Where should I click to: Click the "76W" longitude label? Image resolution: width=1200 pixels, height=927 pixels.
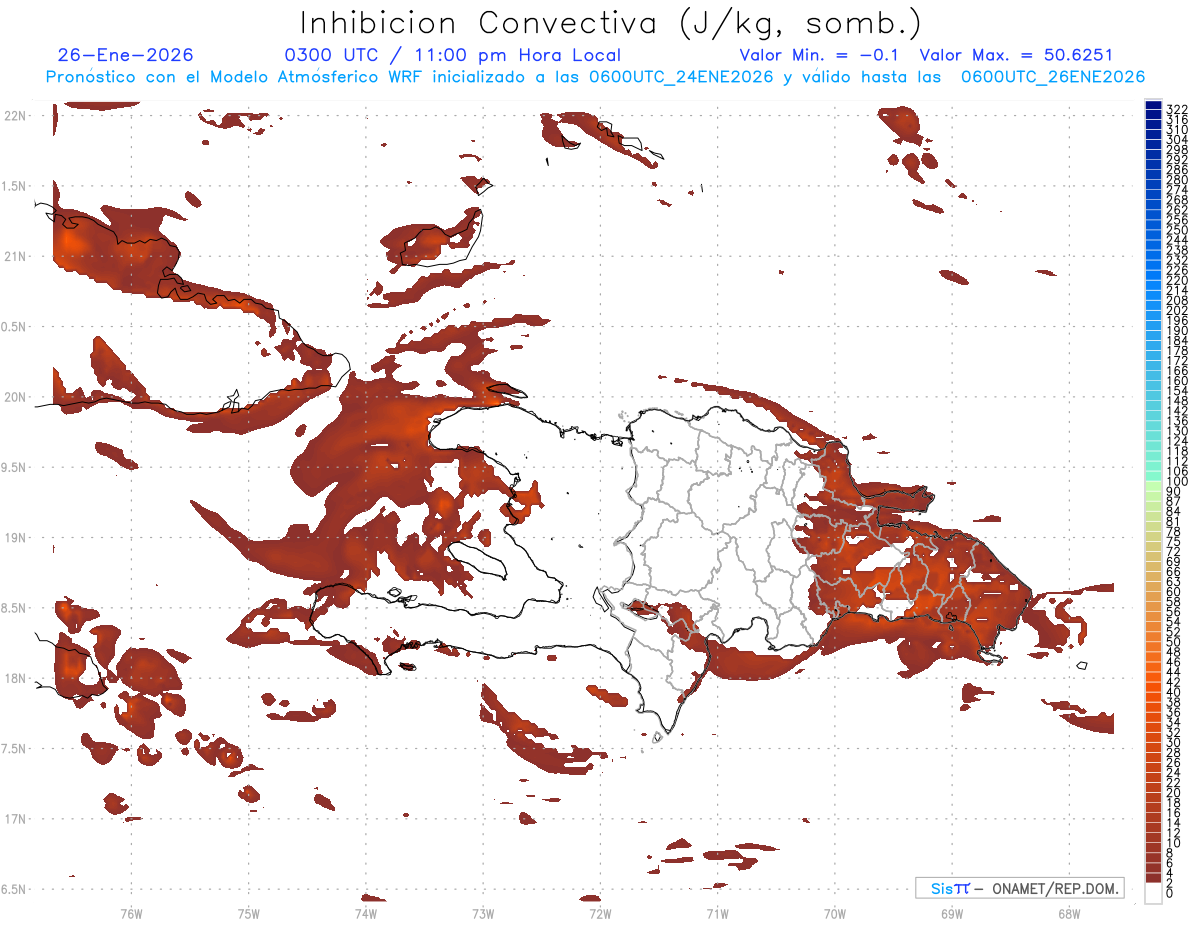pos(131,913)
